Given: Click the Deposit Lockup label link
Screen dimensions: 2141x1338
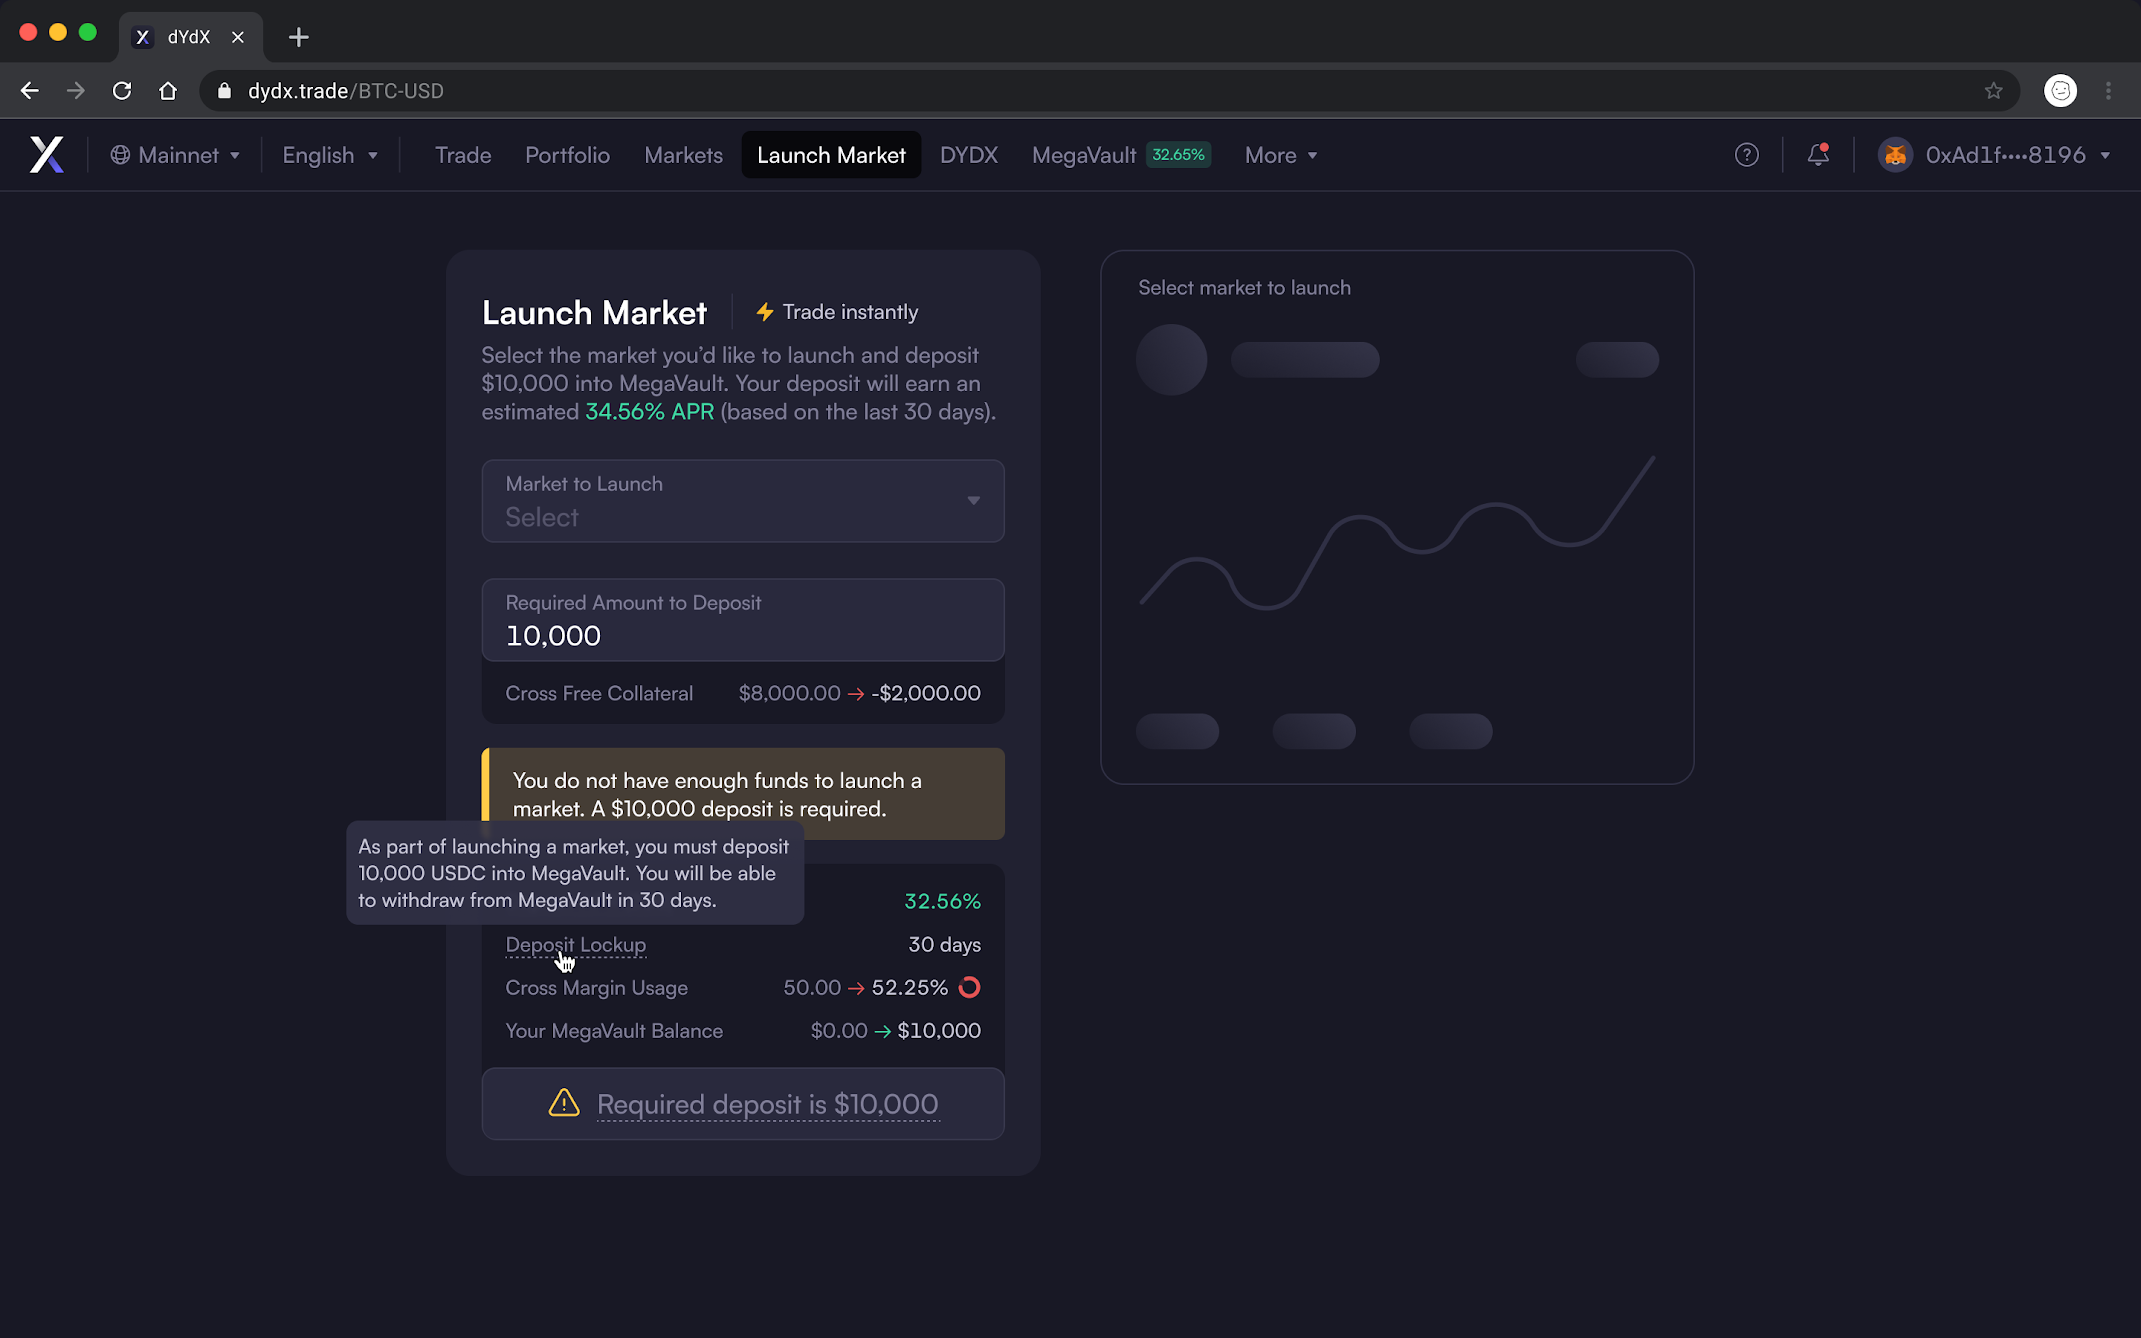Looking at the screenshot, I should (575, 944).
